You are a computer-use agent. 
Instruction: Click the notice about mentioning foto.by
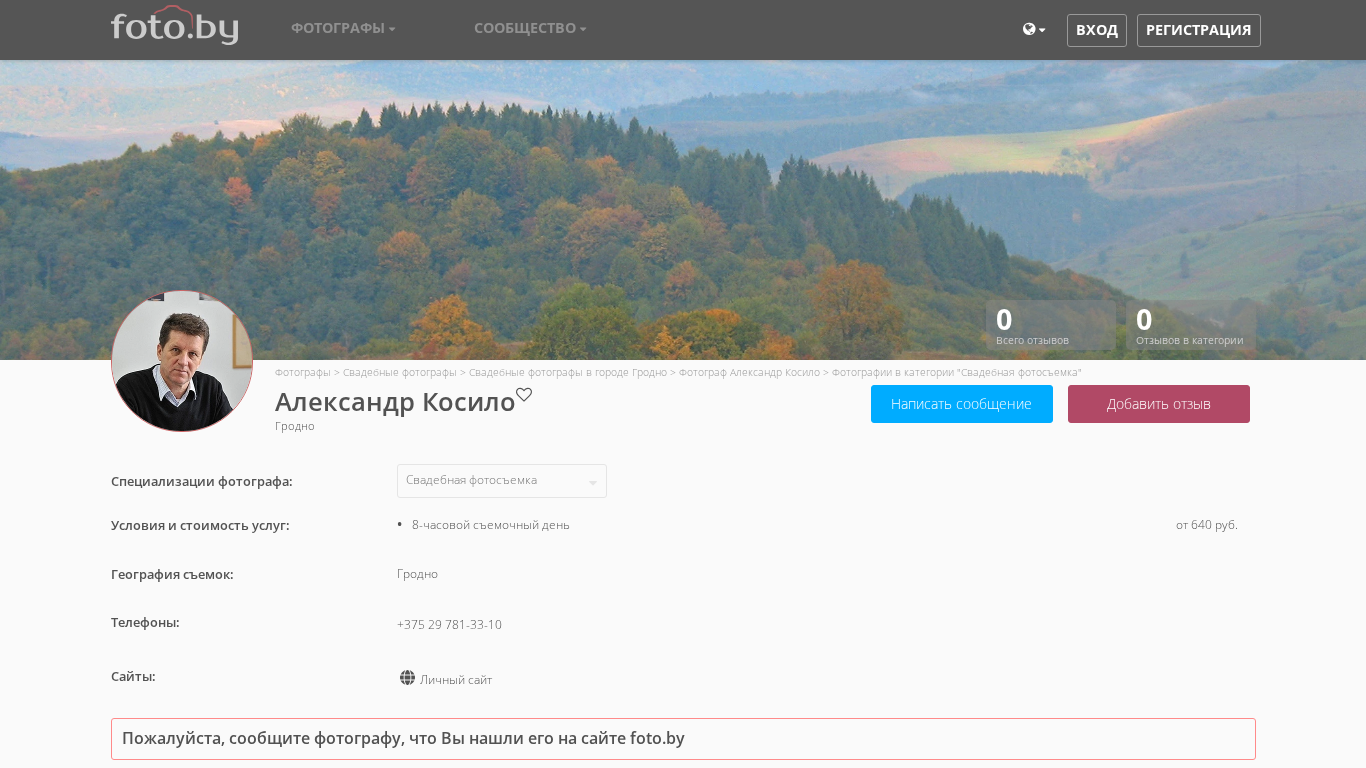point(683,739)
